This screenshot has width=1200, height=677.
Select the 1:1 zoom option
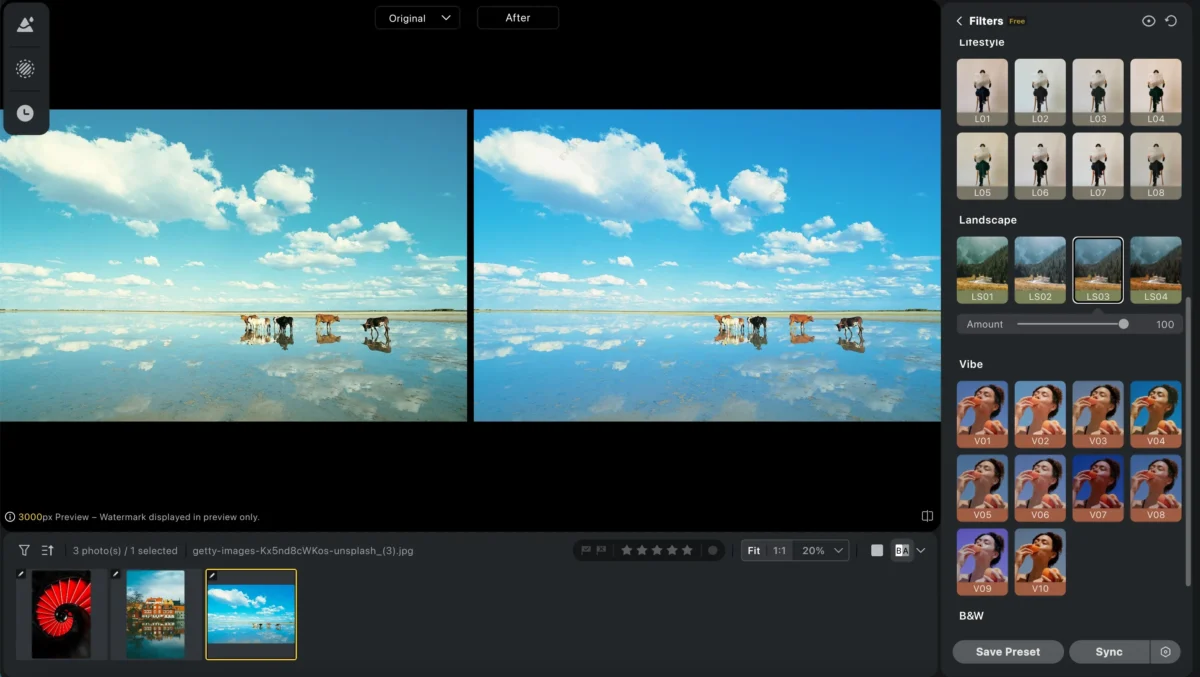tap(779, 550)
